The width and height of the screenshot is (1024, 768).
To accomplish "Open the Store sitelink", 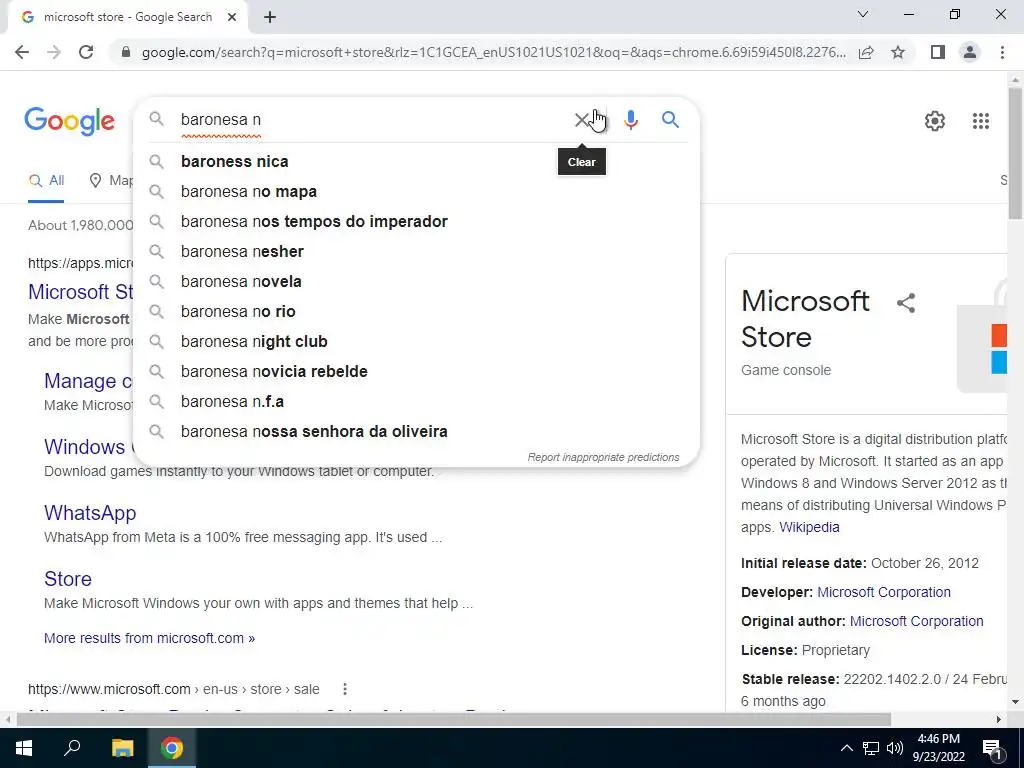I will coord(68,579).
